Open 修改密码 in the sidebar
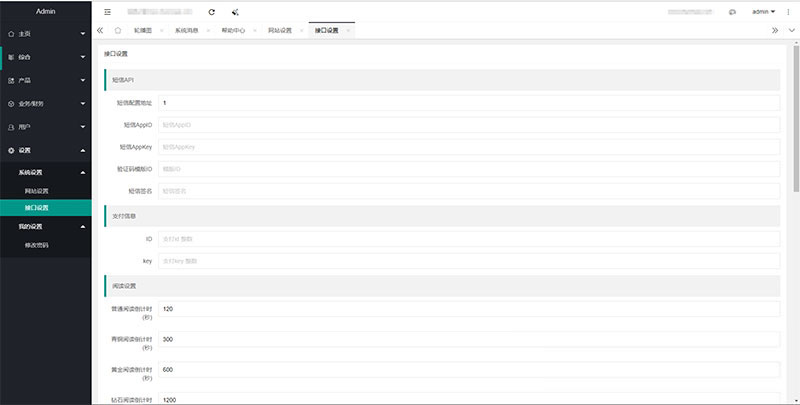The width and height of the screenshot is (800, 405). [37, 245]
